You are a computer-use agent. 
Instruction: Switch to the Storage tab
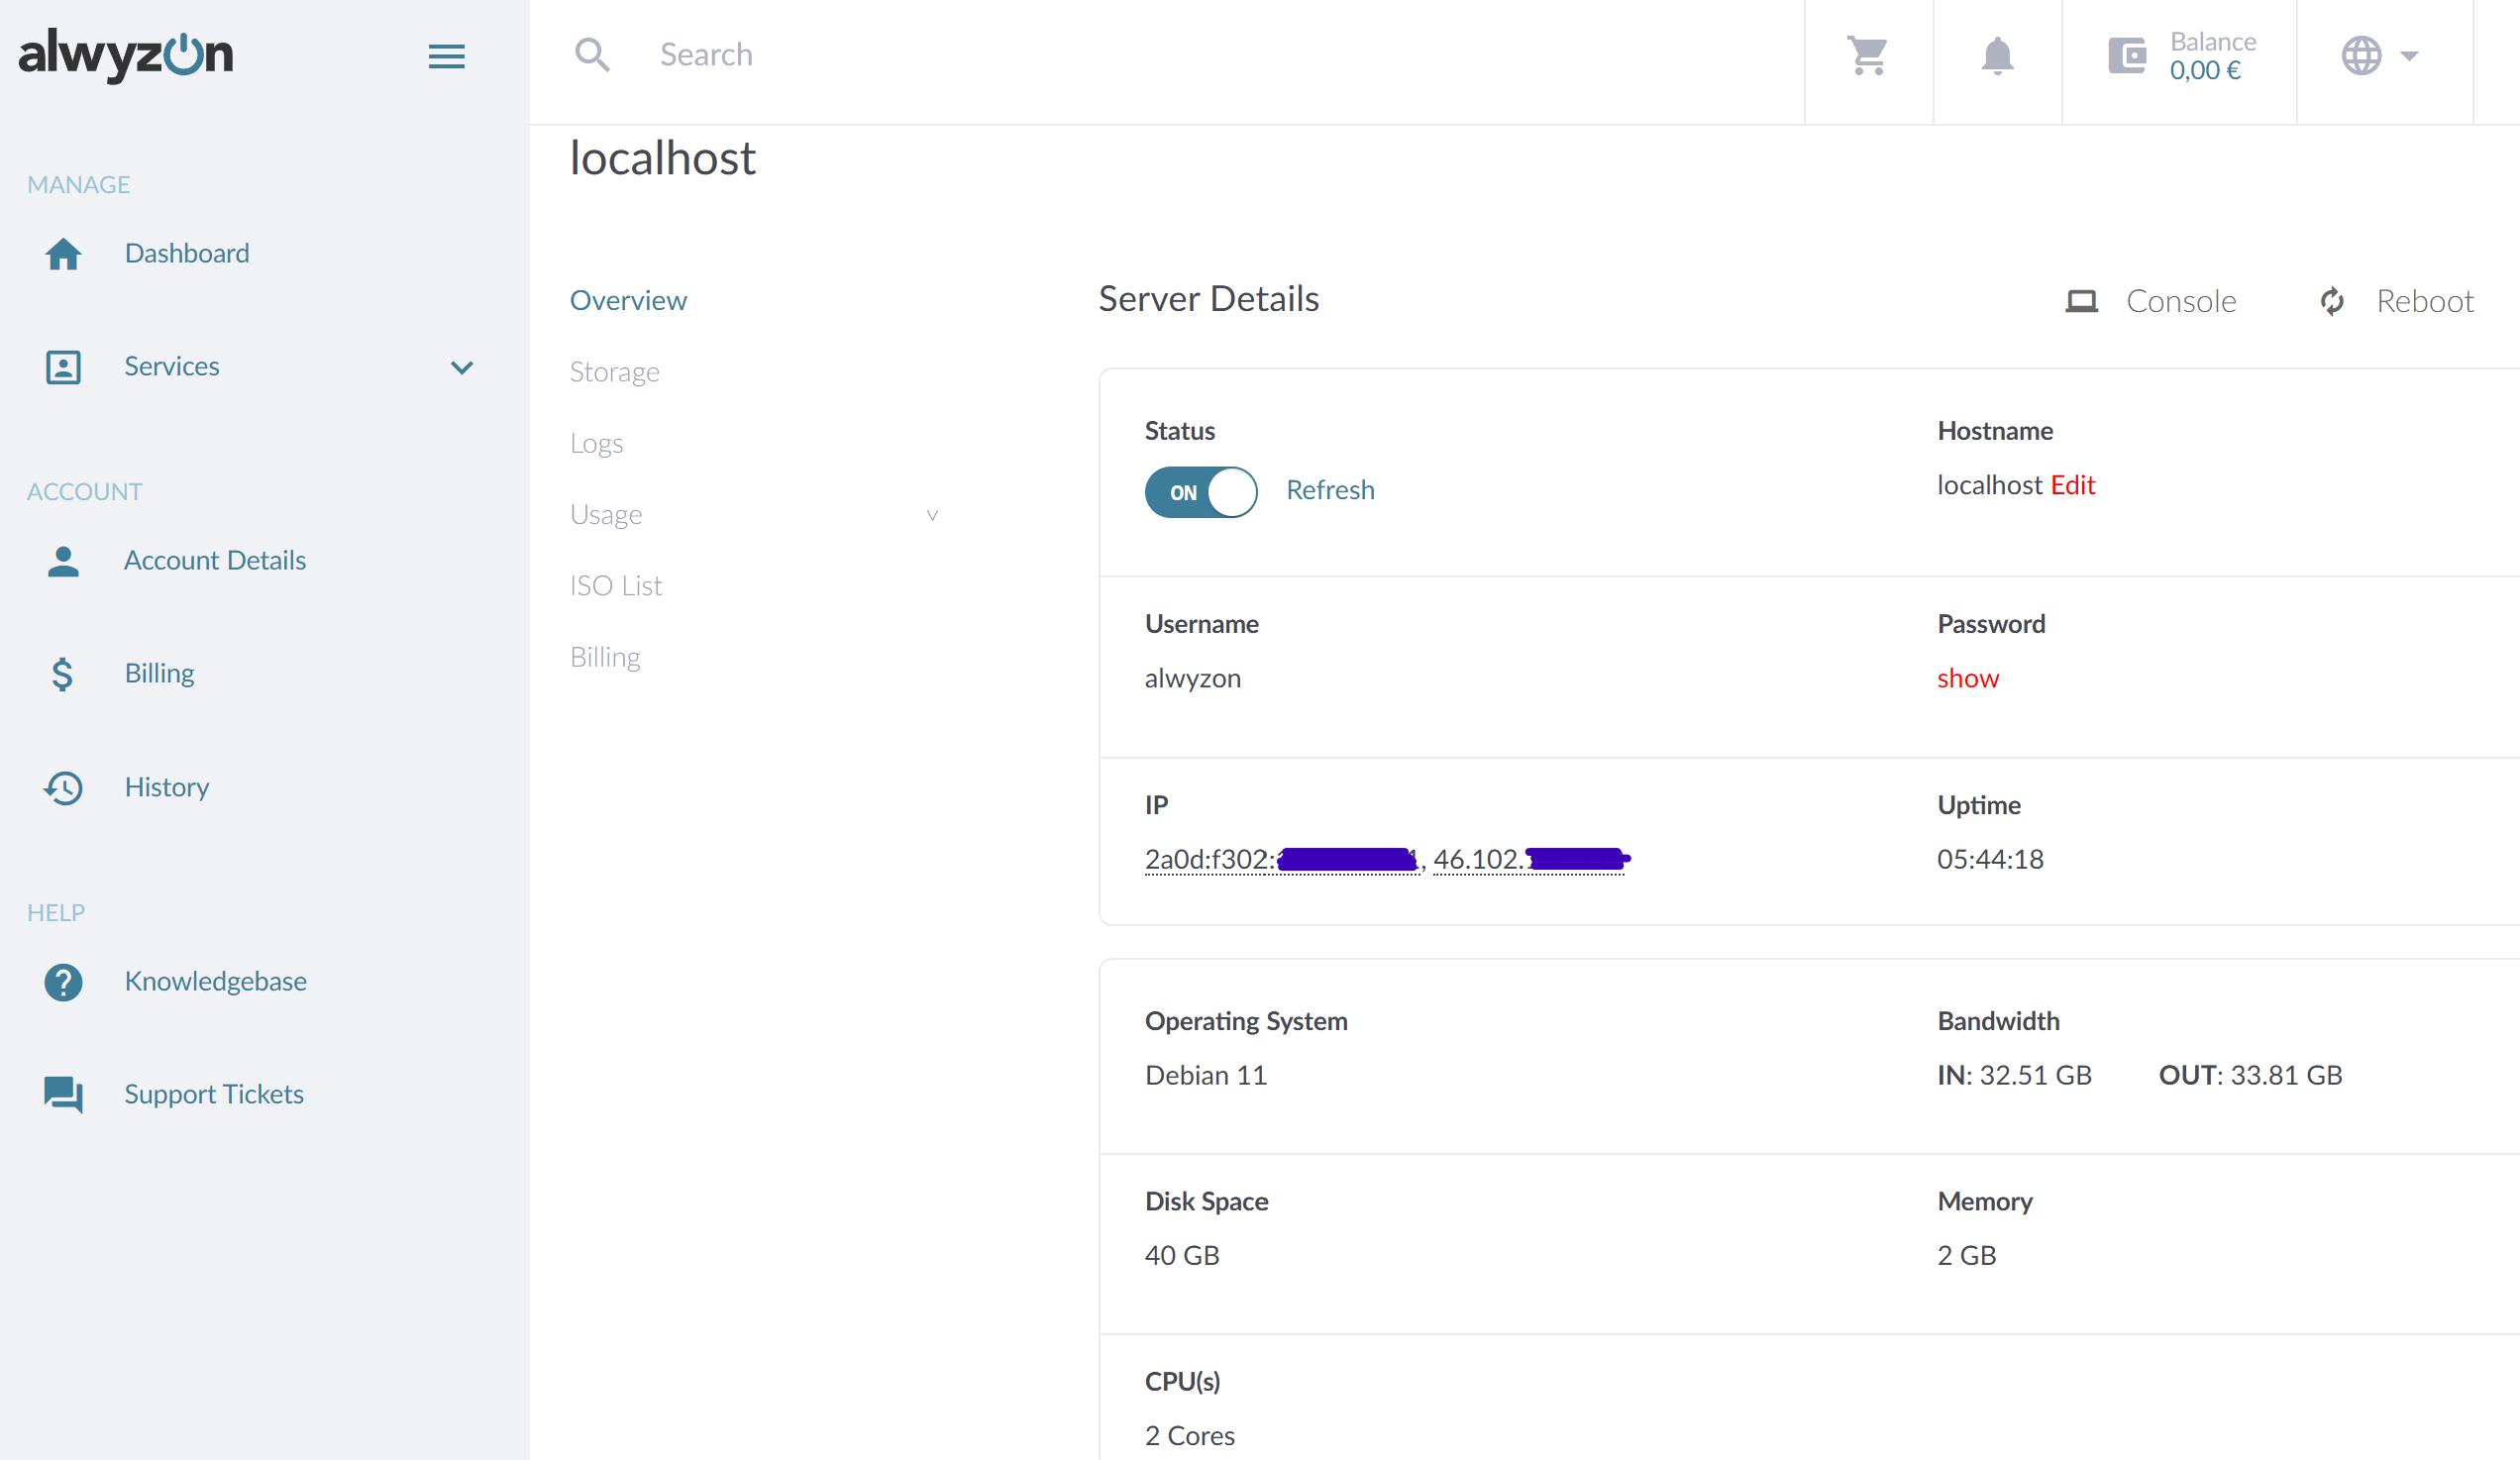click(614, 372)
